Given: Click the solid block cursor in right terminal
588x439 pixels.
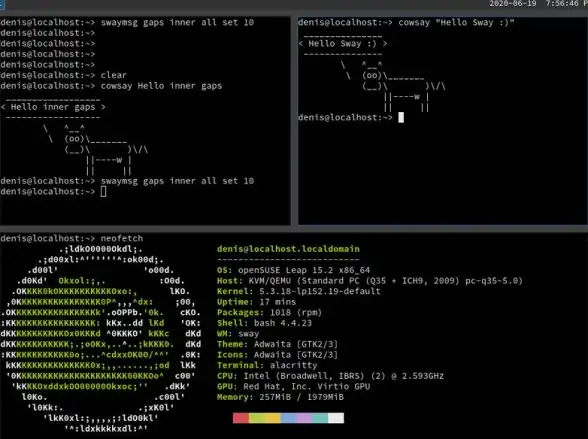Looking at the screenshot, I should click(x=401, y=117).
